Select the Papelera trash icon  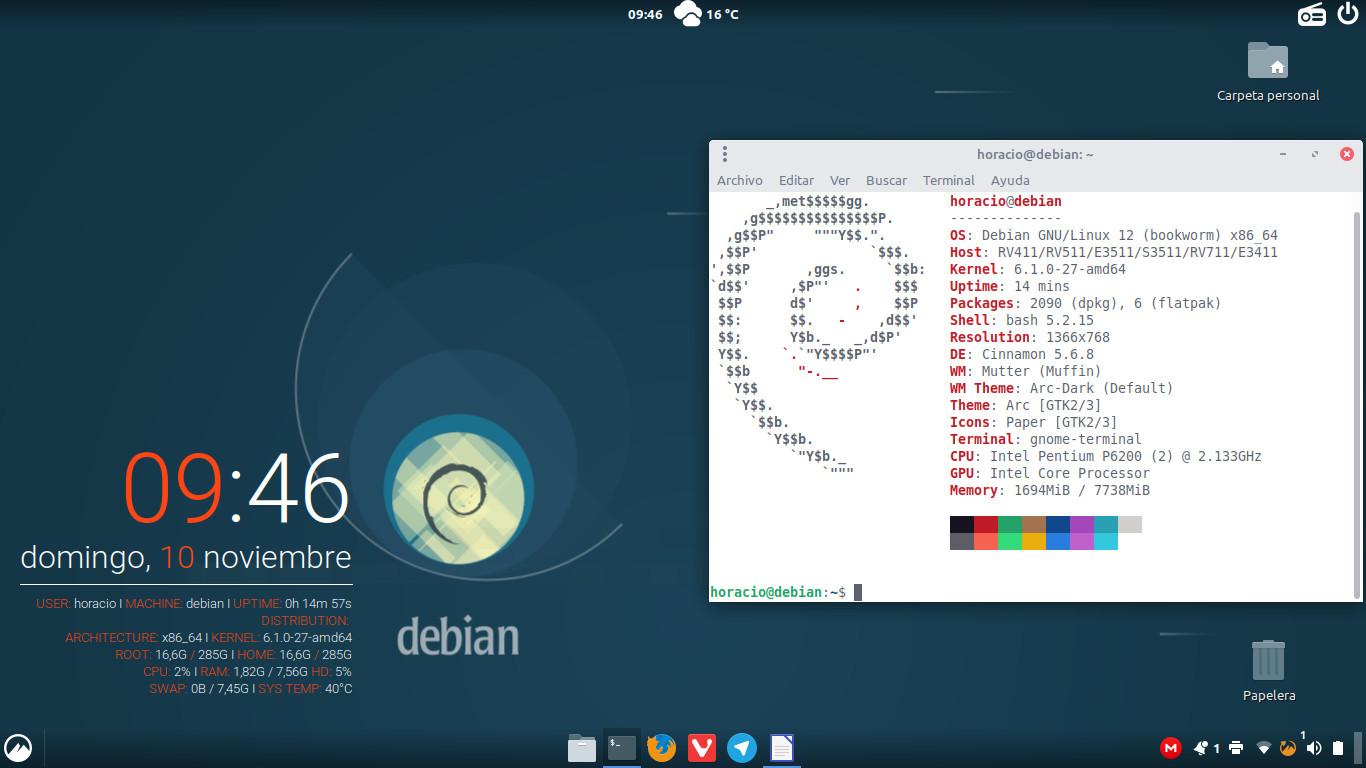tap(1268, 670)
